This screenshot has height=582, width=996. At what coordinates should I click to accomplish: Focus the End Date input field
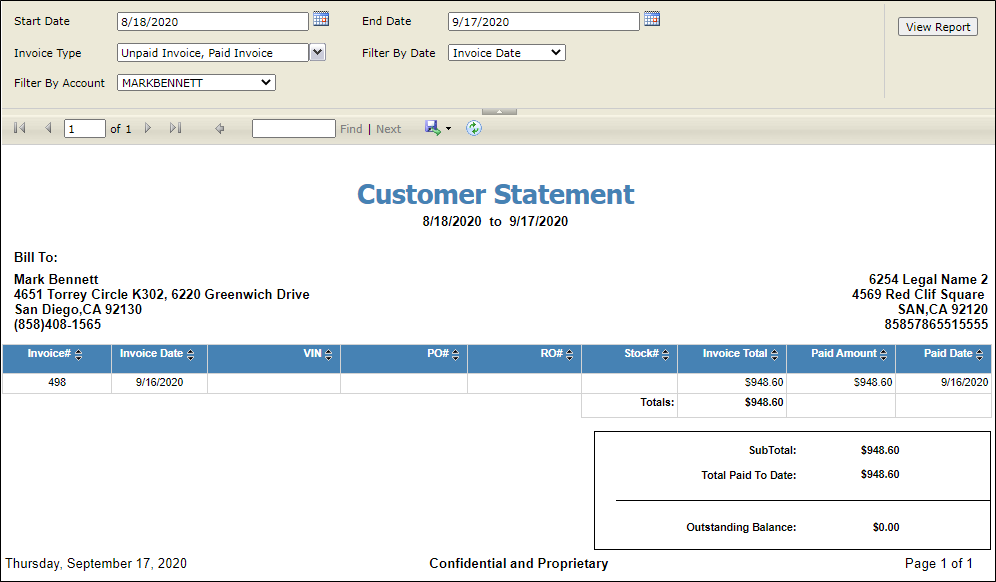tap(544, 21)
